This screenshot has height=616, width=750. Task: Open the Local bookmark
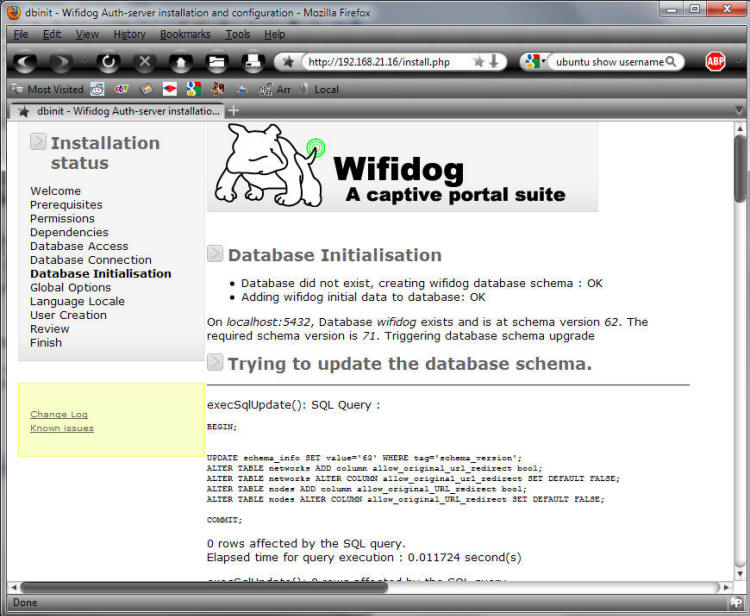pyautogui.click(x=320, y=89)
